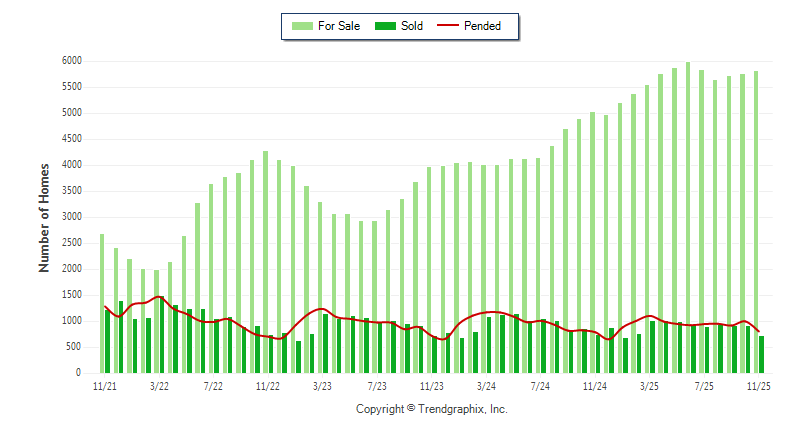Toggle the Sold series legend label
The image size is (800, 434).
pos(412,26)
